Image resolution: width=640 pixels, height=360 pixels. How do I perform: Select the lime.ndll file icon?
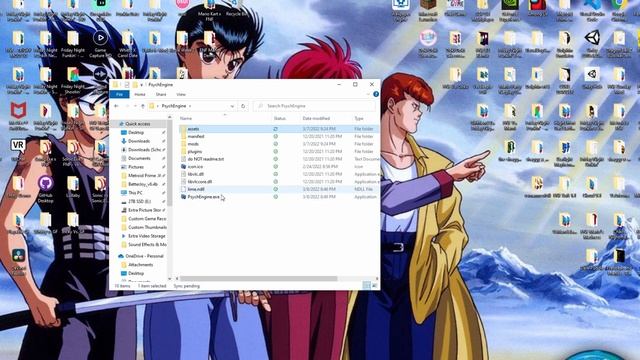pos(183,189)
